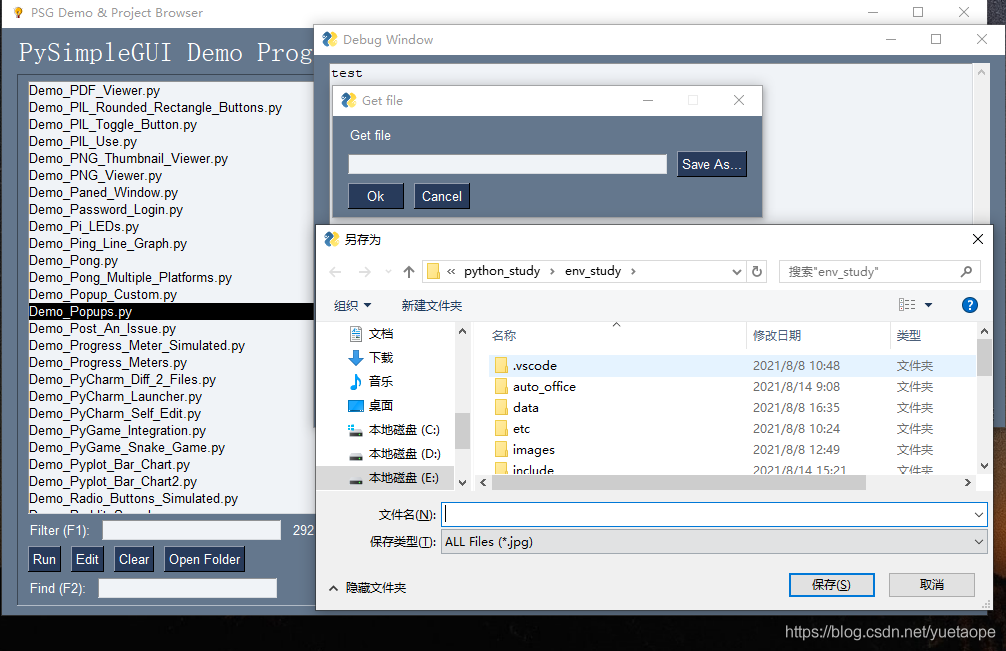Close the 另存为 dialog
Viewport: 1006px width, 651px height.
pos(978,239)
